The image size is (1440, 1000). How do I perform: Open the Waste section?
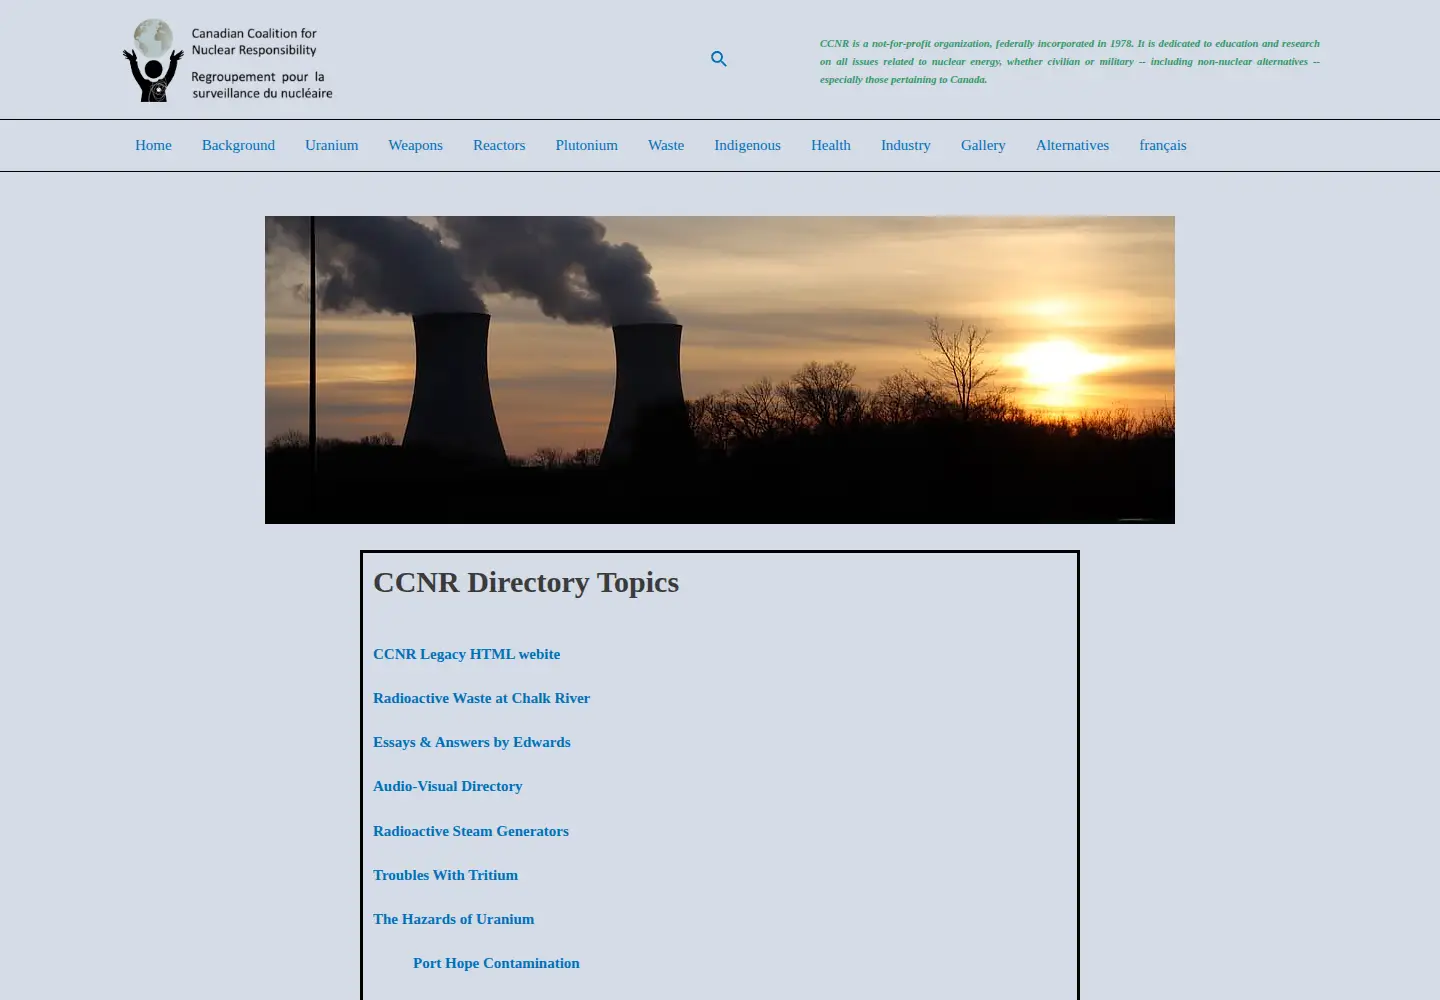coord(666,145)
